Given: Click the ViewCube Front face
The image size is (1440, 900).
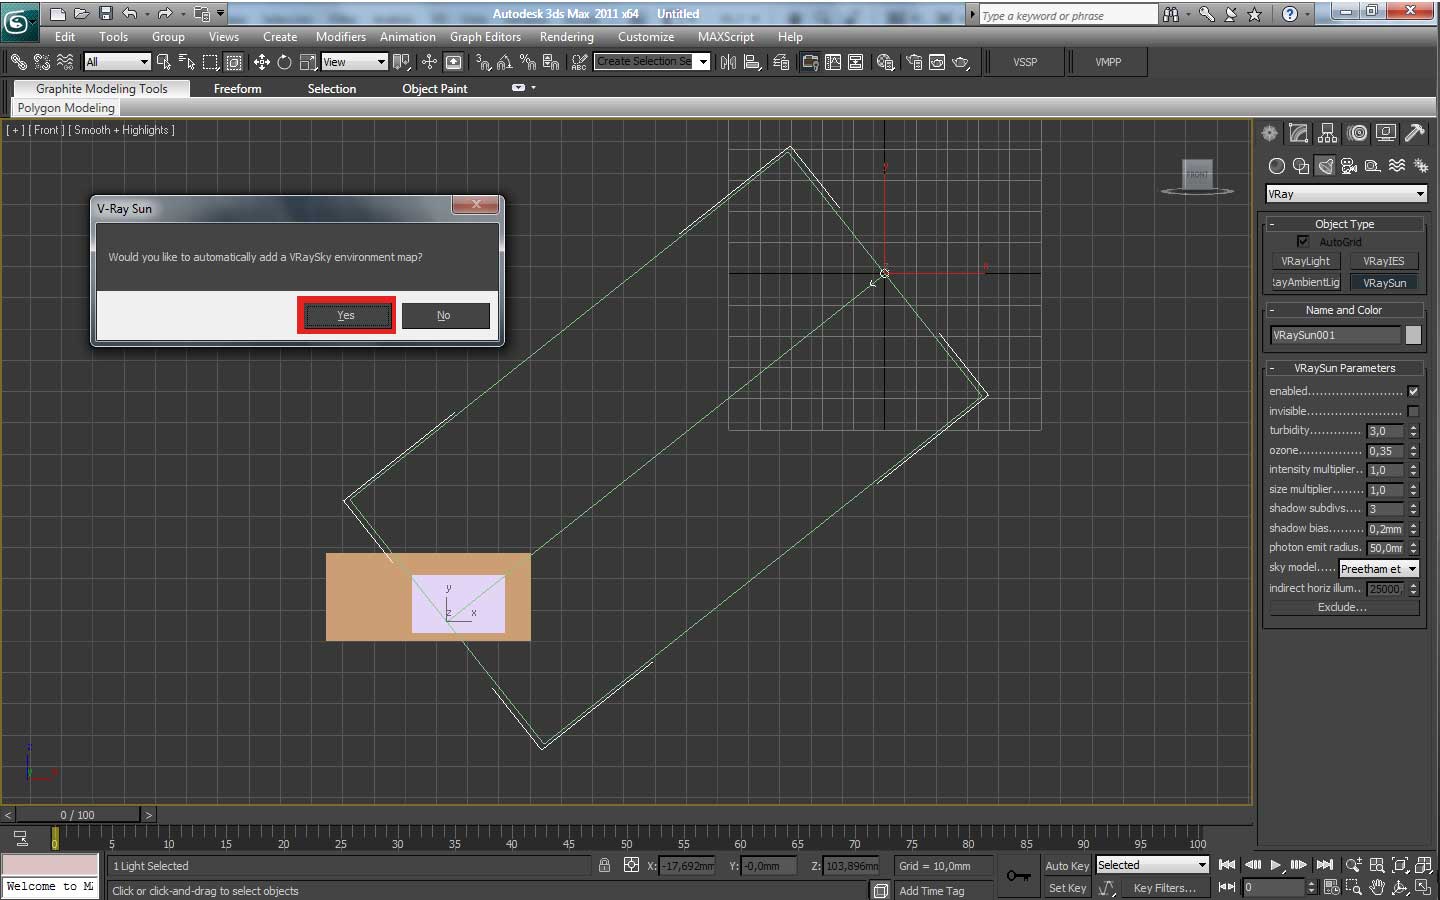Looking at the screenshot, I should 1197,174.
